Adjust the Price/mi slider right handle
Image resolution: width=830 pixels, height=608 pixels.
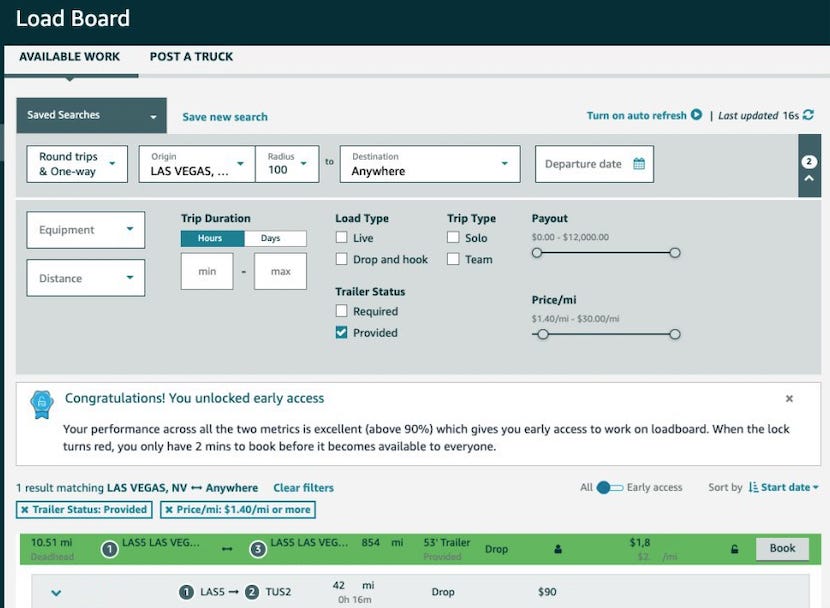click(x=674, y=334)
